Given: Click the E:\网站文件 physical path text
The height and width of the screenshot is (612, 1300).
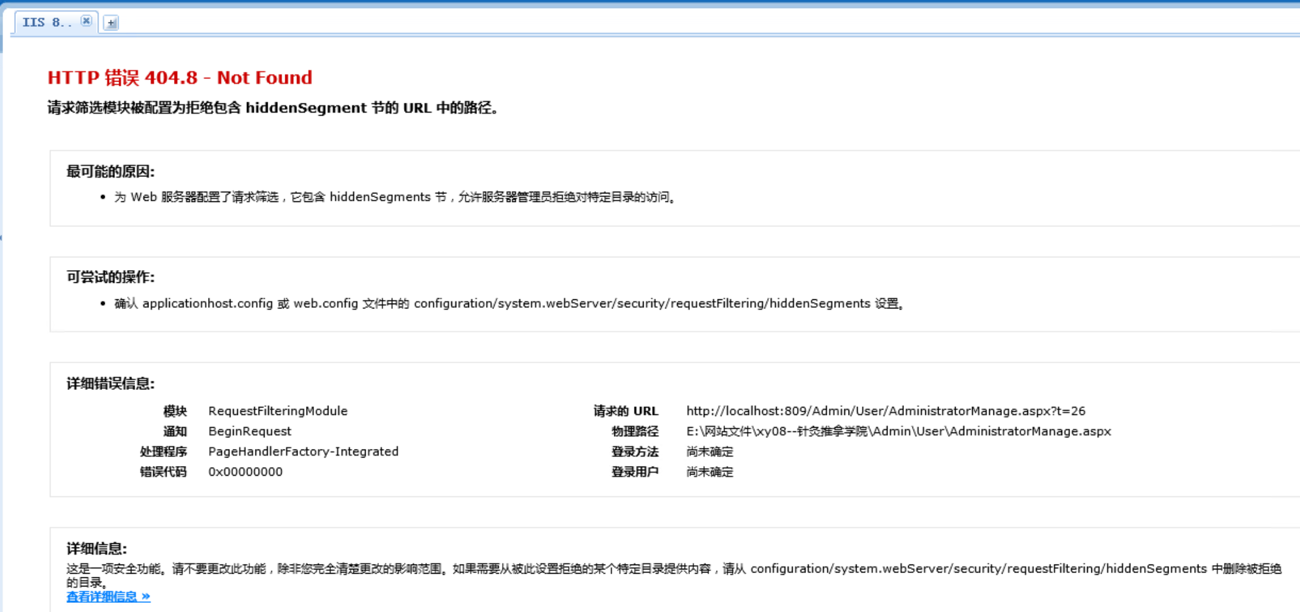Looking at the screenshot, I should click(x=898, y=432).
